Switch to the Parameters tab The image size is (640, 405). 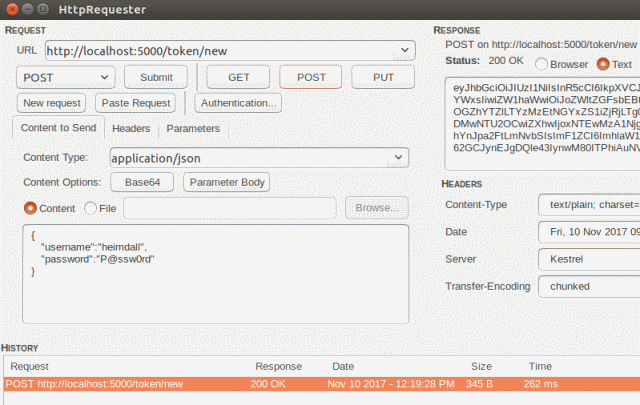point(193,129)
